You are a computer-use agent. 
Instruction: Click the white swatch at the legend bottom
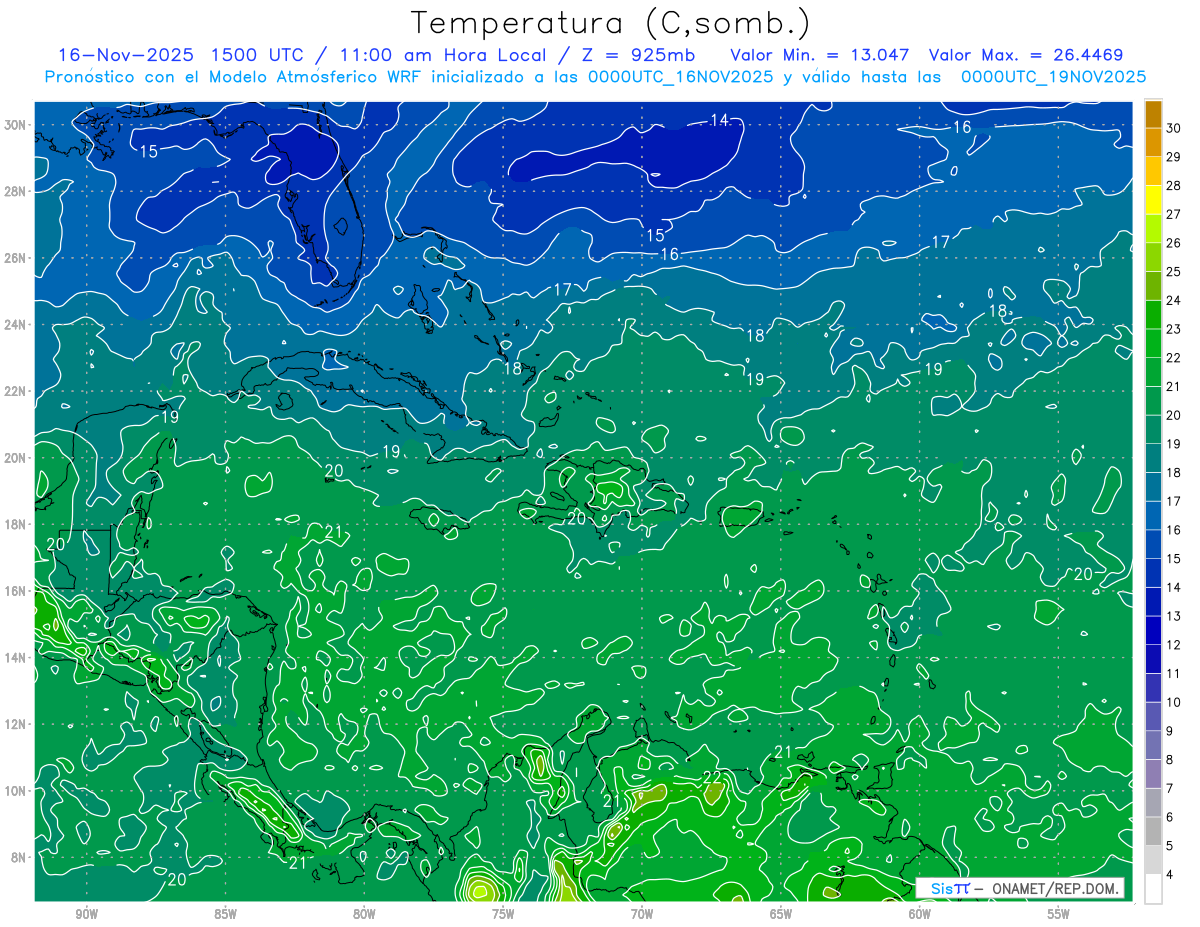coord(1153,888)
